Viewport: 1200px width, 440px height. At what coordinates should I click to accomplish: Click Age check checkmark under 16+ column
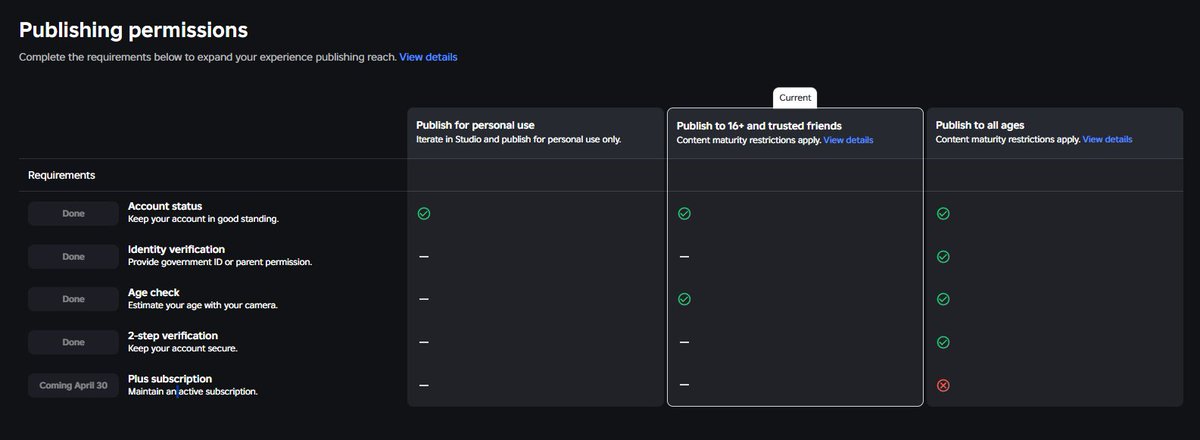(684, 299)
